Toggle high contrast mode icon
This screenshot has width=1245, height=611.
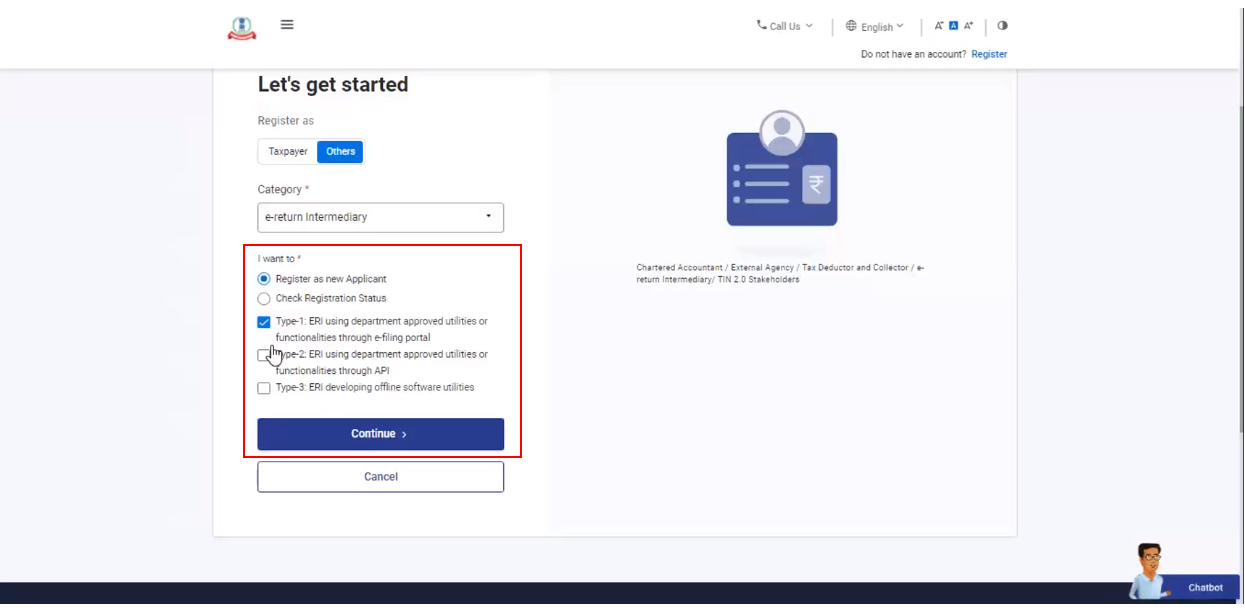pyautogui.click(x=1002, y=26)
